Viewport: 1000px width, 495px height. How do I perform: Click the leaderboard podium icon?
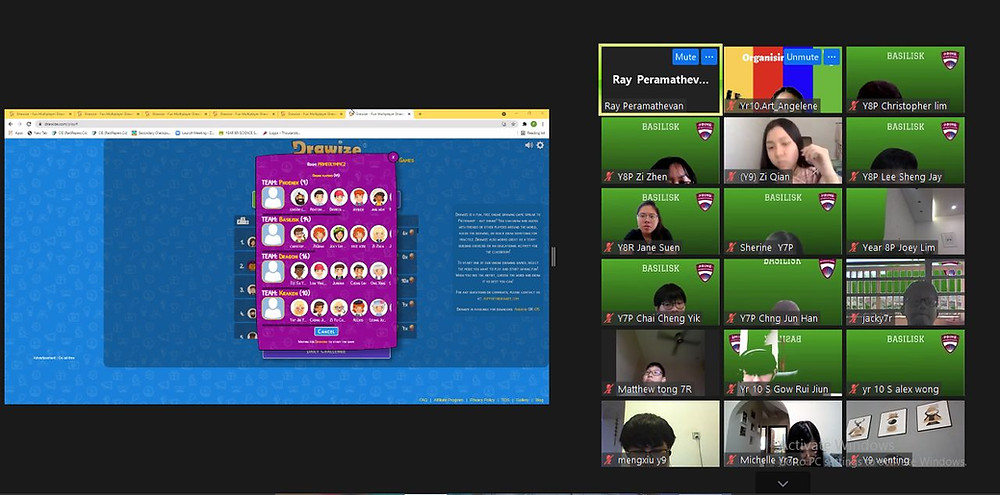[x=242, y=221]
